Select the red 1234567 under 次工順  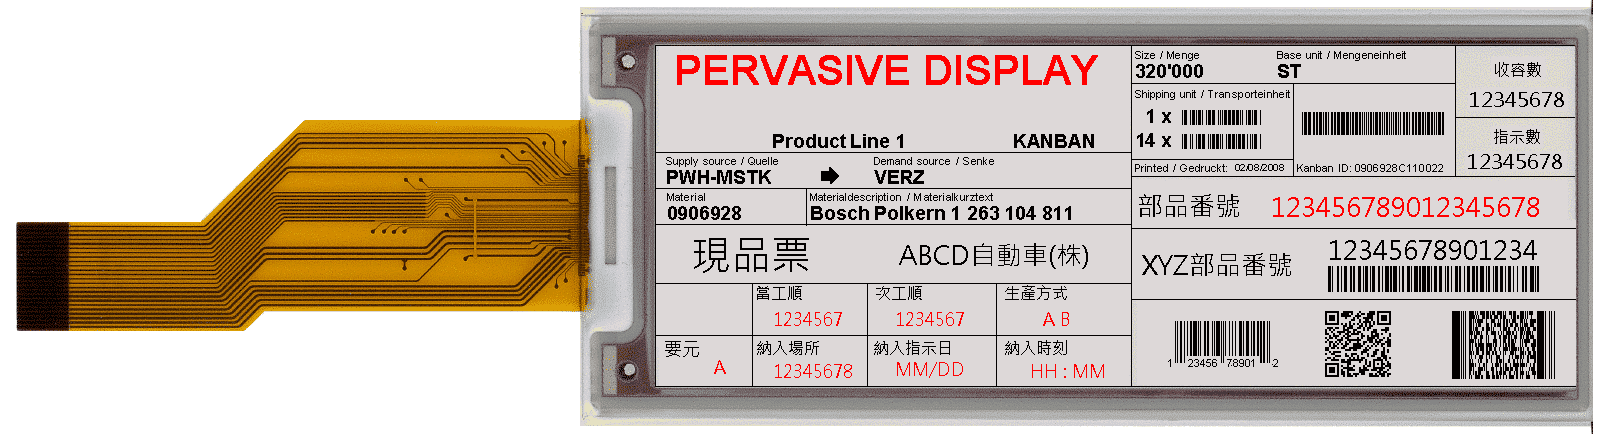coord(930,319)
